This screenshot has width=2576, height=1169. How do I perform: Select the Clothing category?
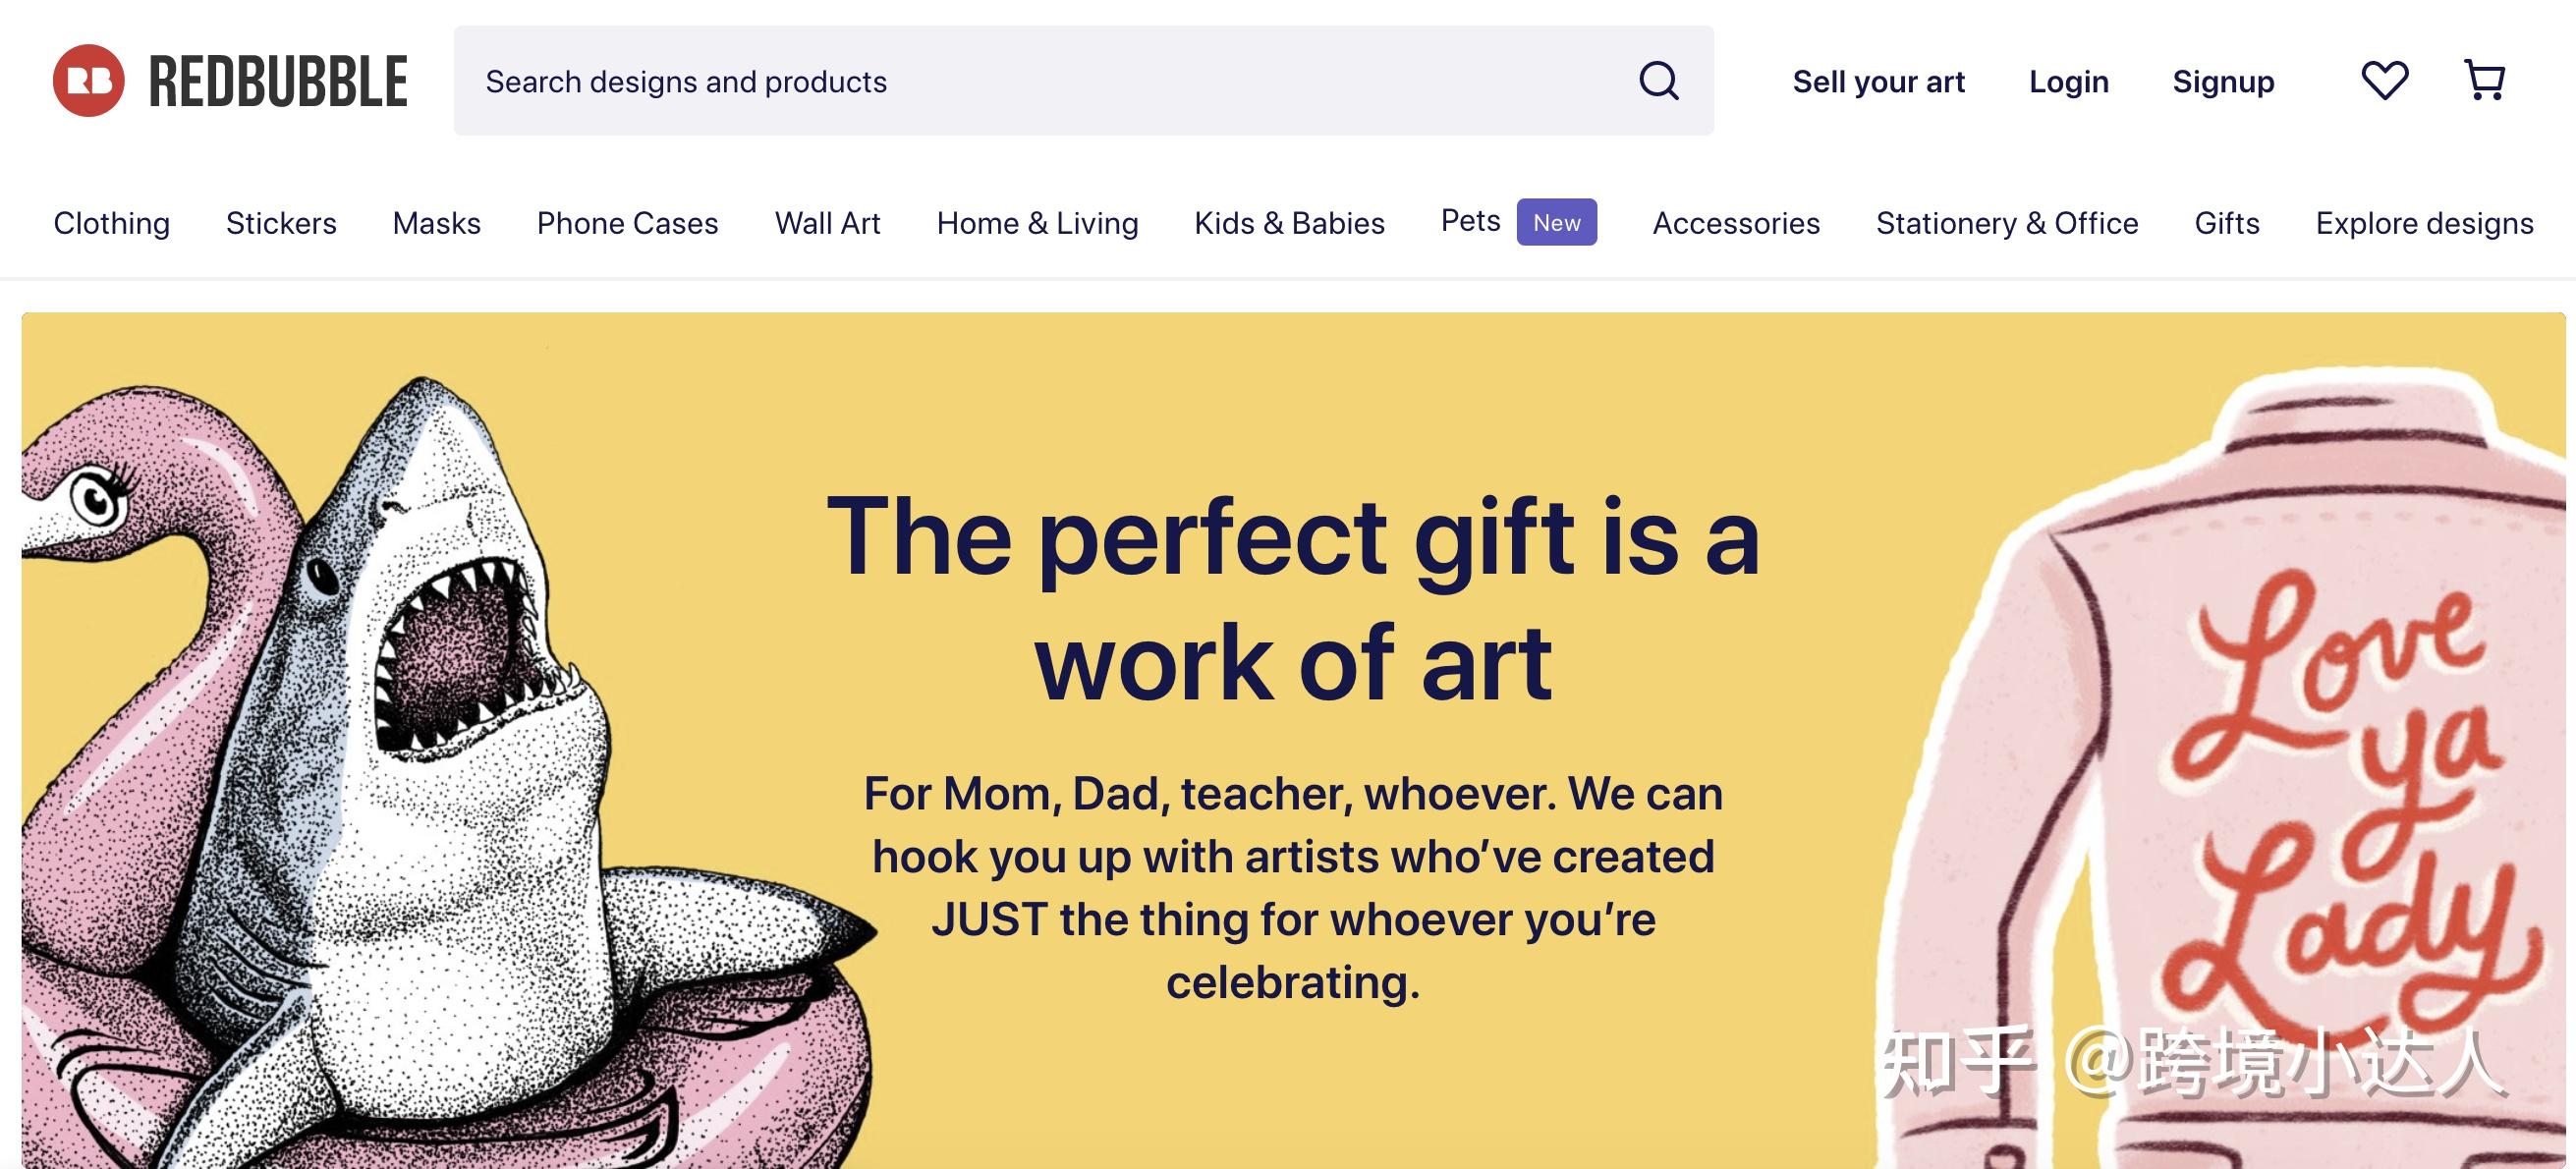tap(111, 223)
